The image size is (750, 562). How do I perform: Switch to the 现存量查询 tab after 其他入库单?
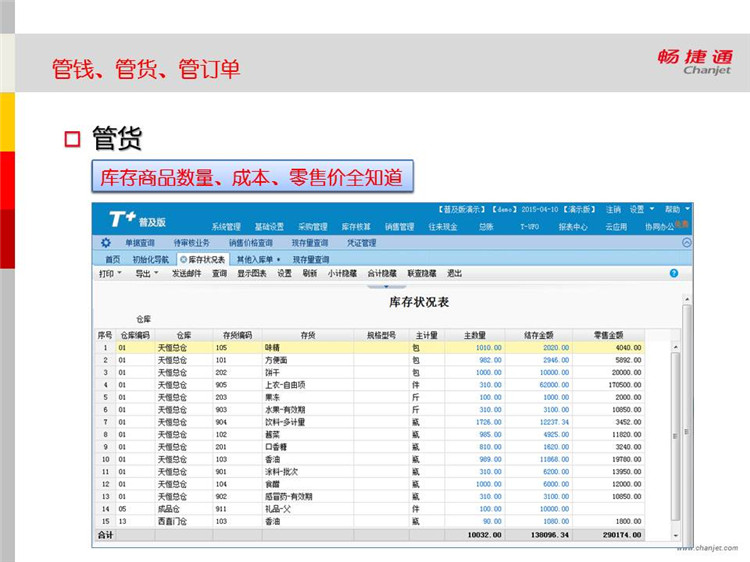(311, 259)
